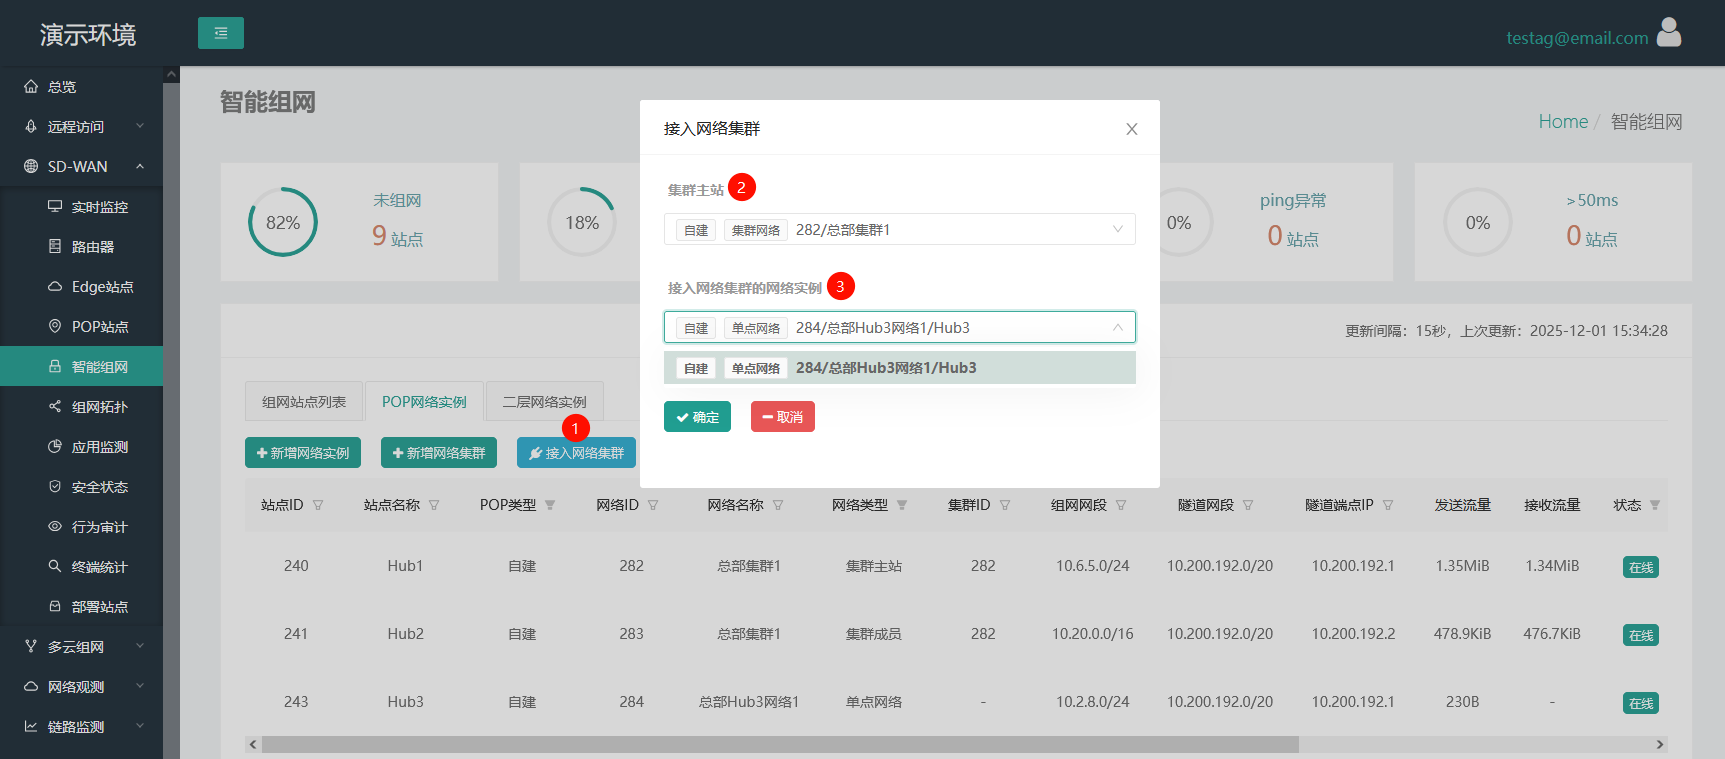Screen dimensions: 1725x759
Task: Open 智能组网 in the sidebar menu
Action: [82, 367]
